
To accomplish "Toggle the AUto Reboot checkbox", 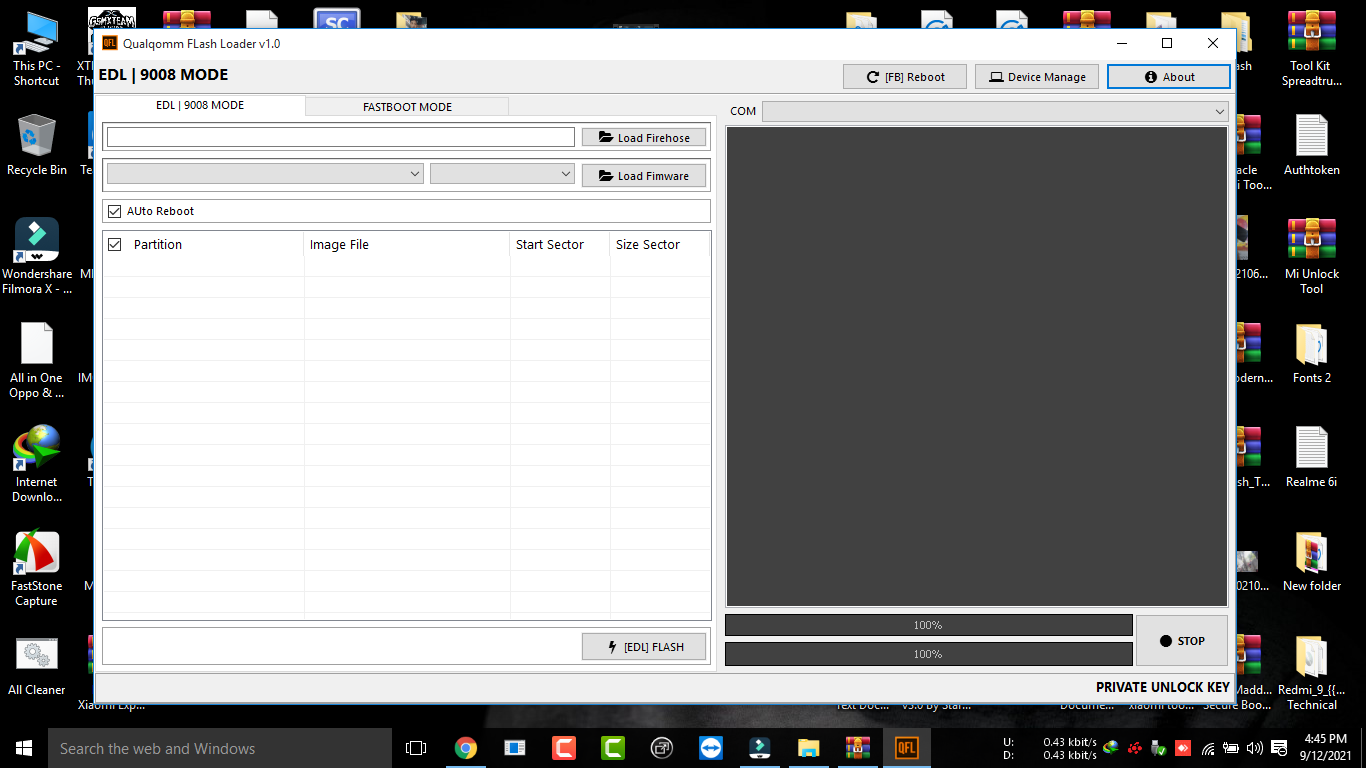I will (114, 211).
